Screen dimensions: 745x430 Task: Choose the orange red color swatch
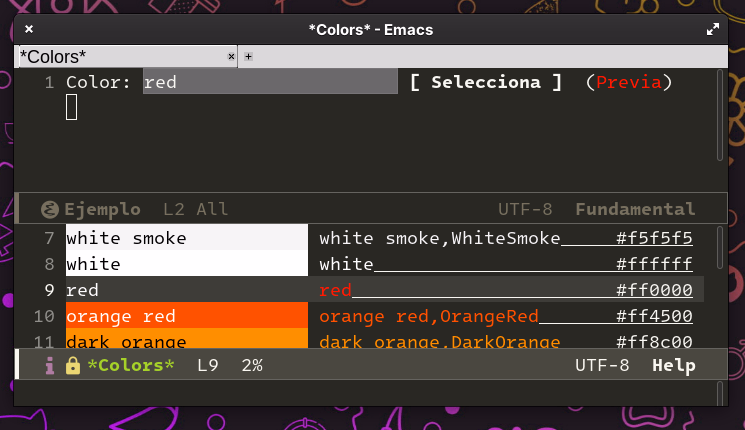point(186,316)
